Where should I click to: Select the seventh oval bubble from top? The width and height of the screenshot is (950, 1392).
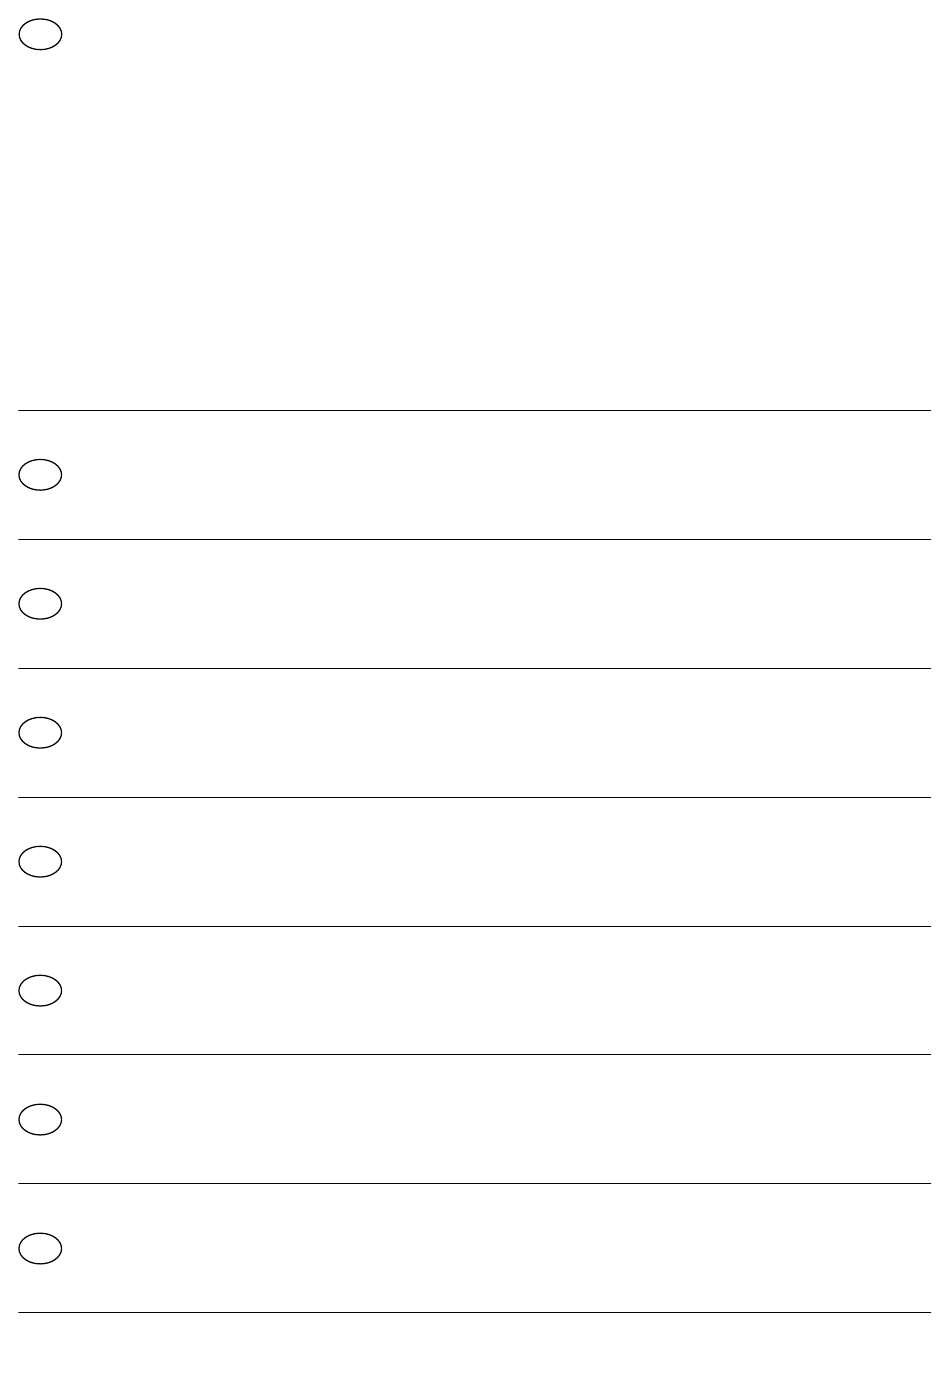41,1119
